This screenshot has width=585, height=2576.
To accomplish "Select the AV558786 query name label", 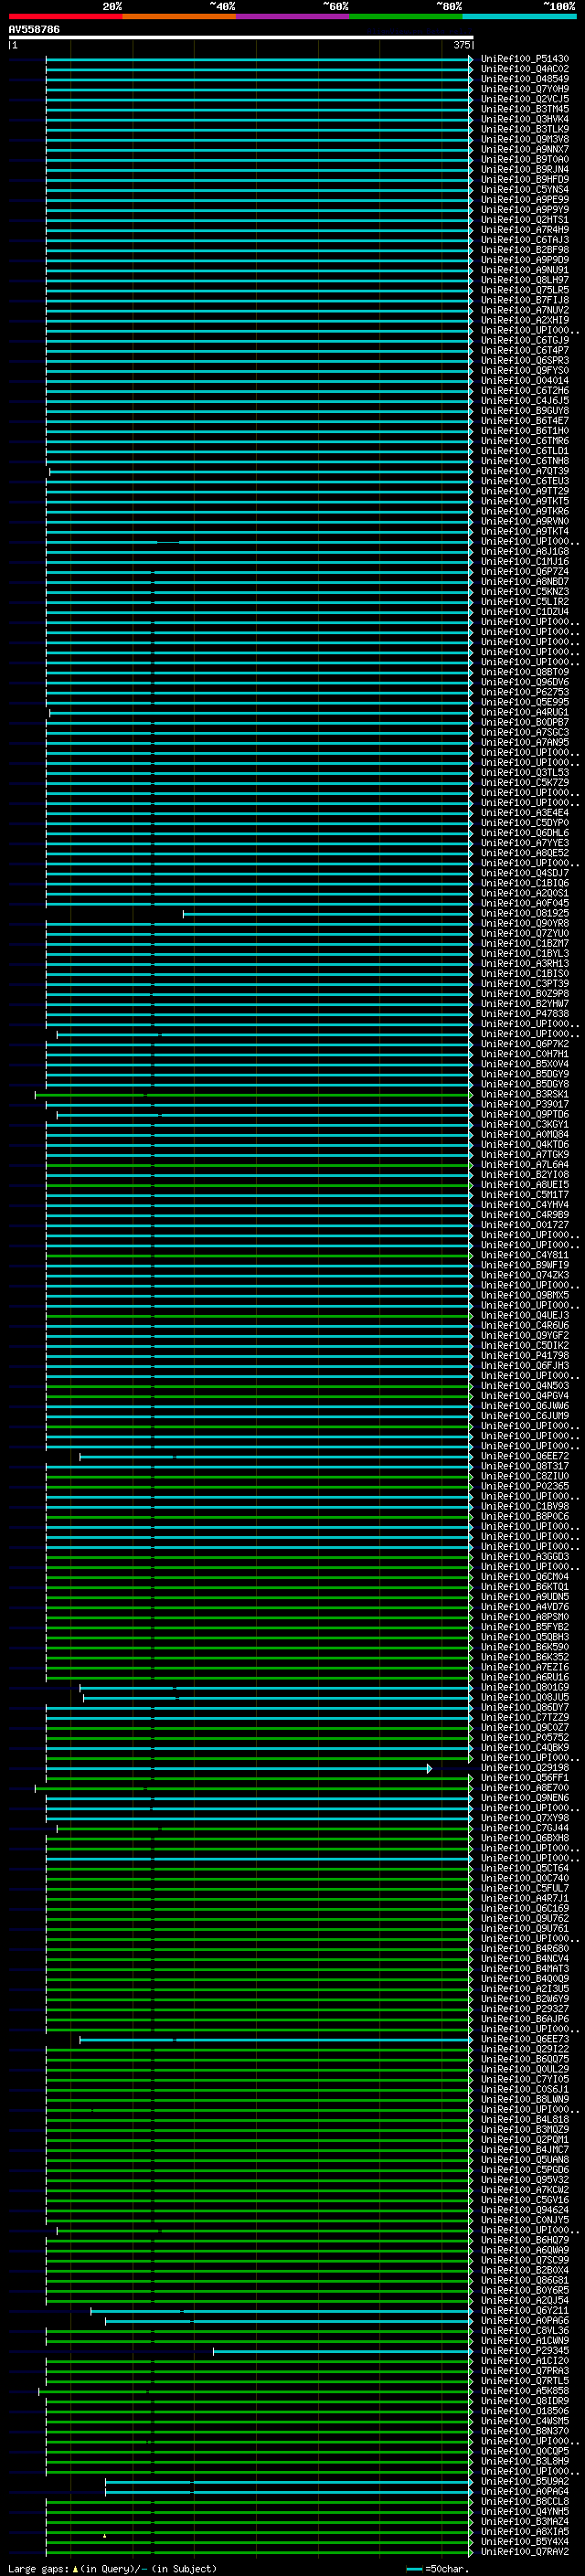I will [34, 29].
